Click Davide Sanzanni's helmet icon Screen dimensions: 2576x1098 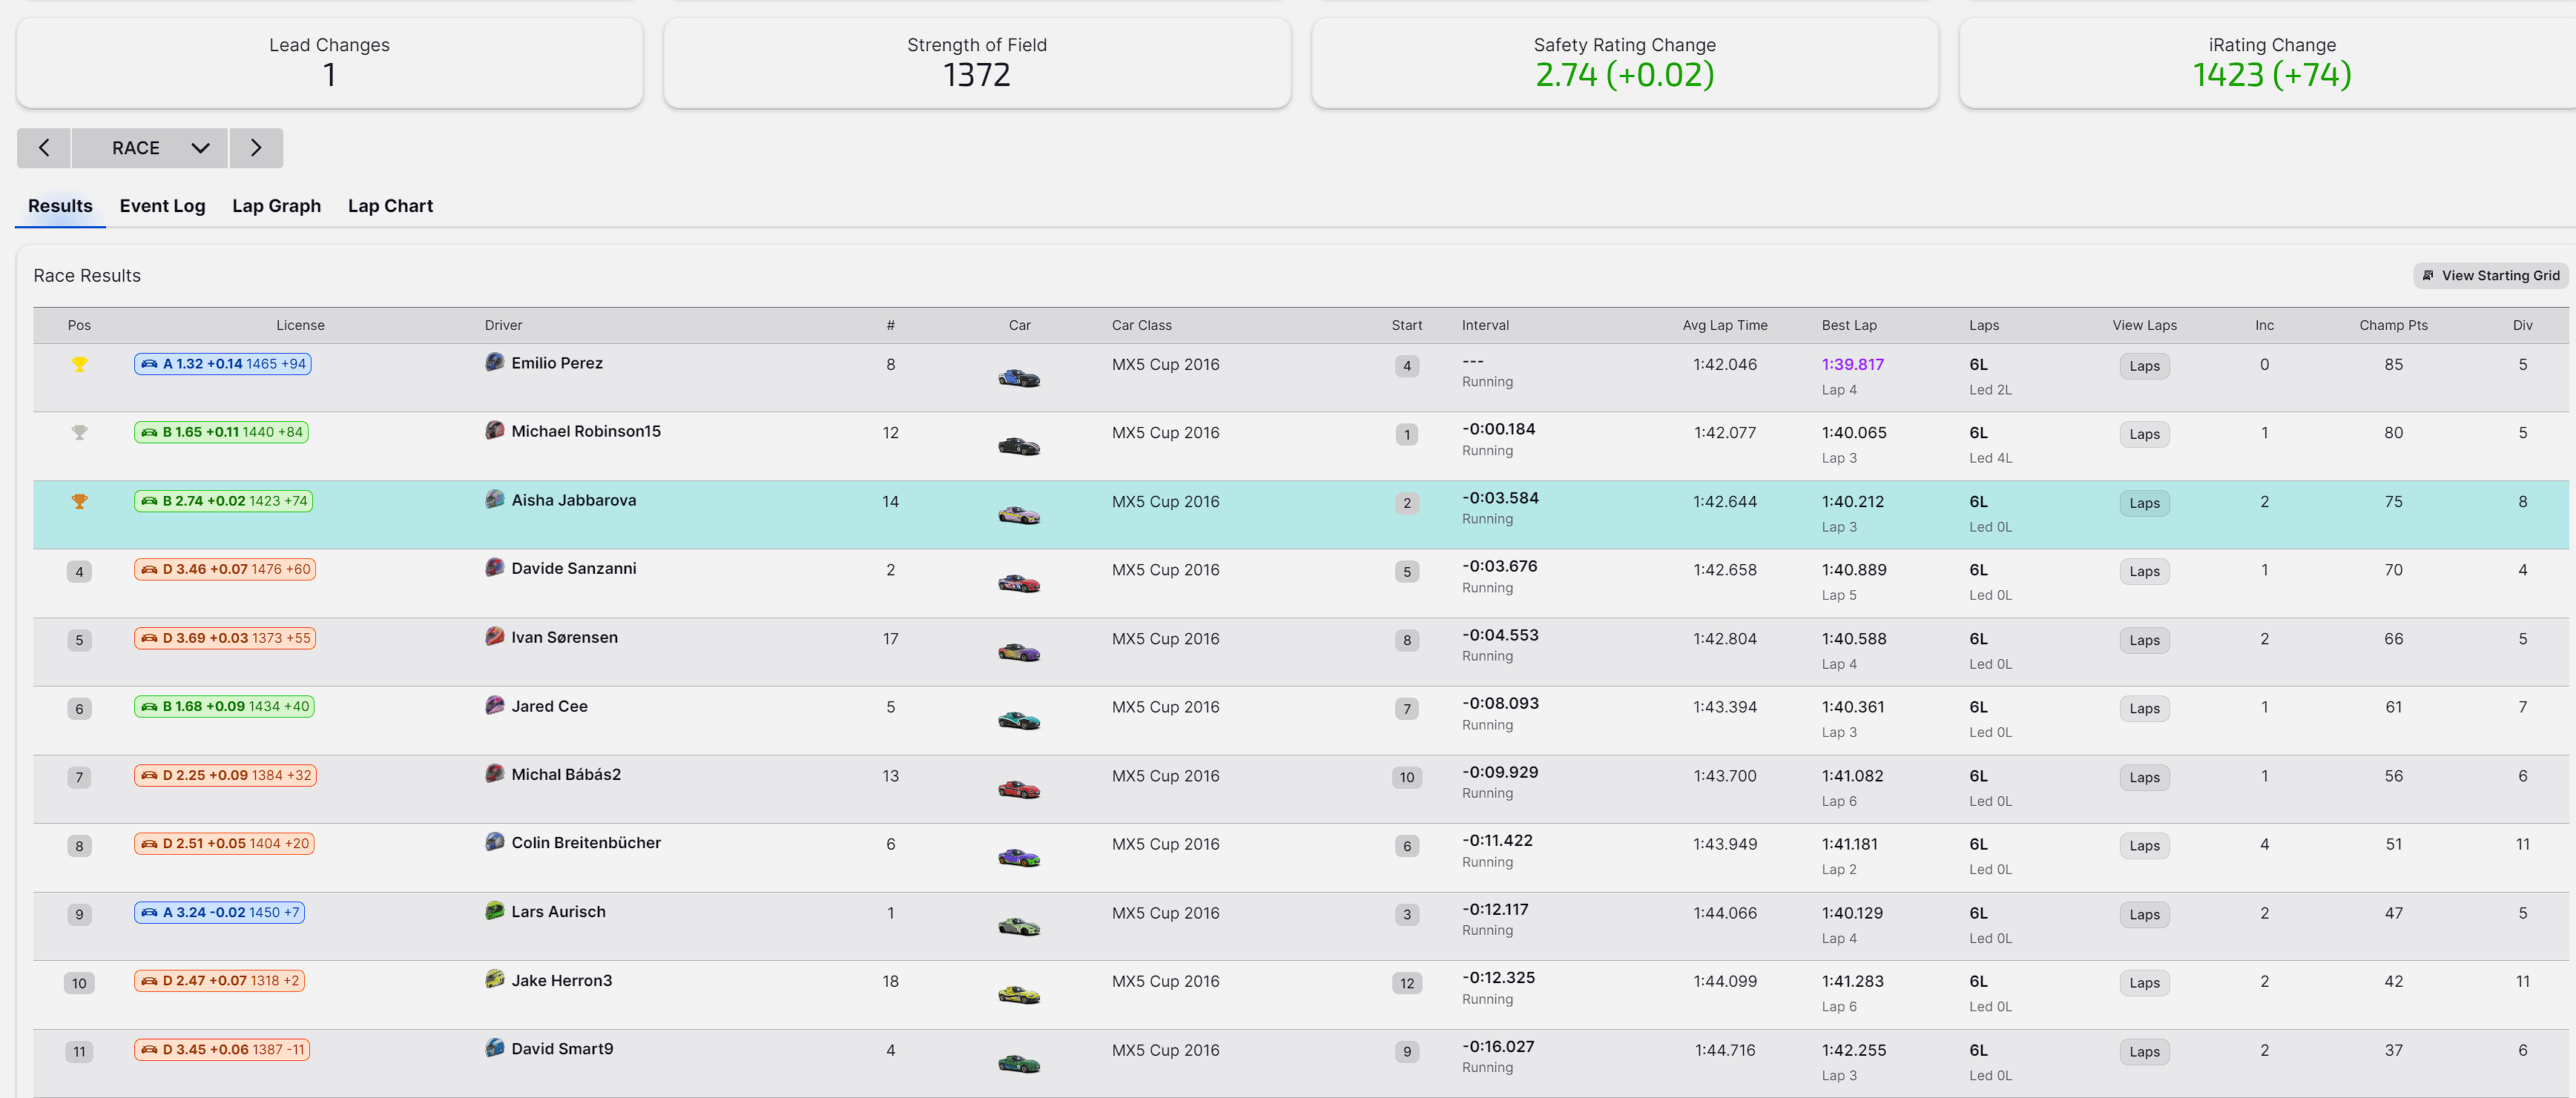(494, 567)
